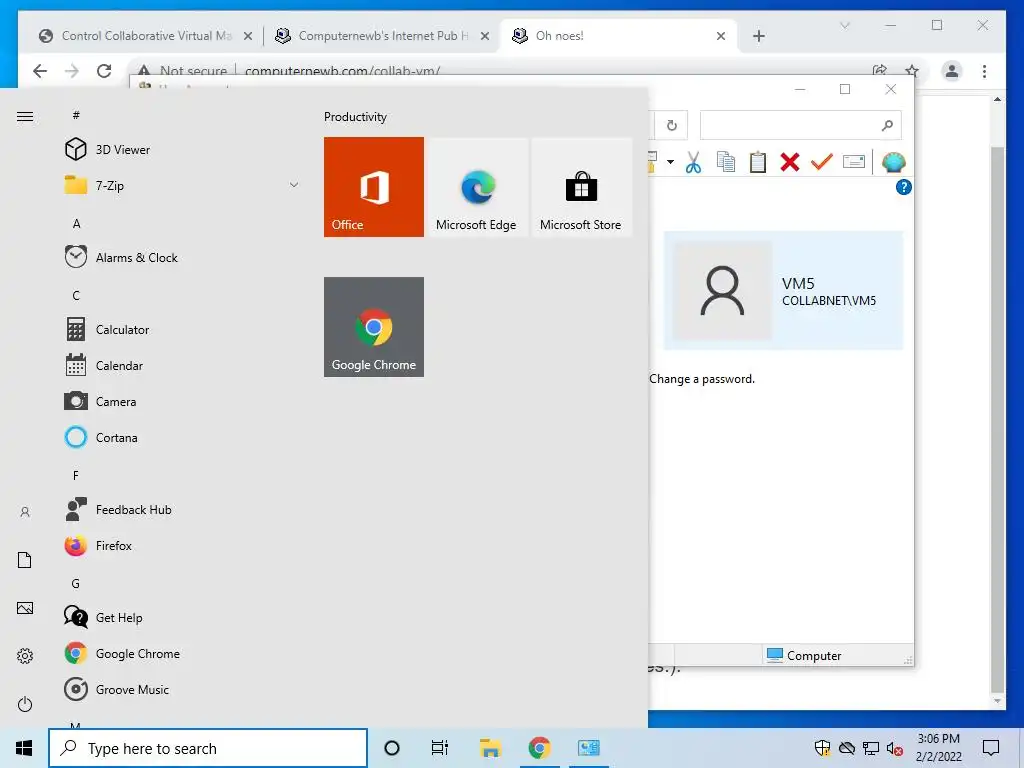Click the Office tile
This screenshot has height=768, width=1024.
[x=374, y=187]
